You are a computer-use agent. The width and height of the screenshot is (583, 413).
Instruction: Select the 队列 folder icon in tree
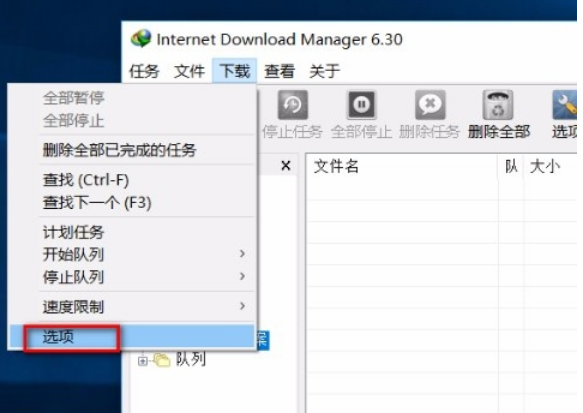point(162,360)
